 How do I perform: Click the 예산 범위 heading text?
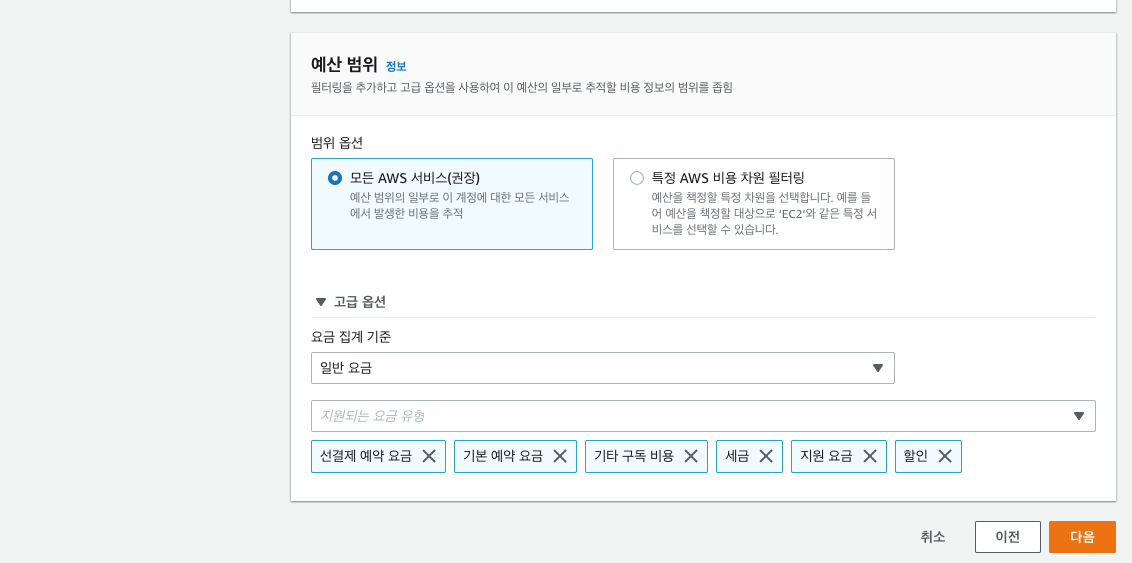(x=344, y=65)
